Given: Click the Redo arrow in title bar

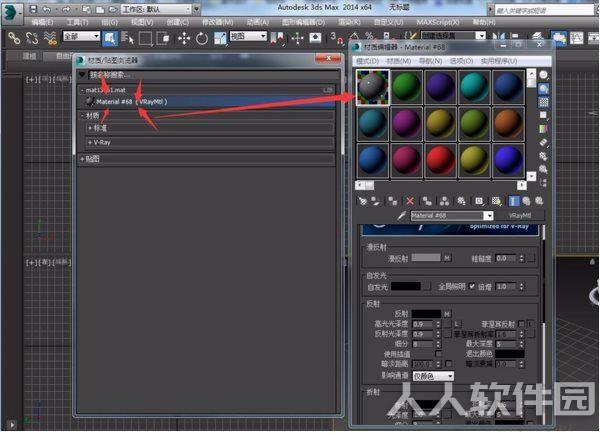Looking at the screenshot, I should click(66, 9).
